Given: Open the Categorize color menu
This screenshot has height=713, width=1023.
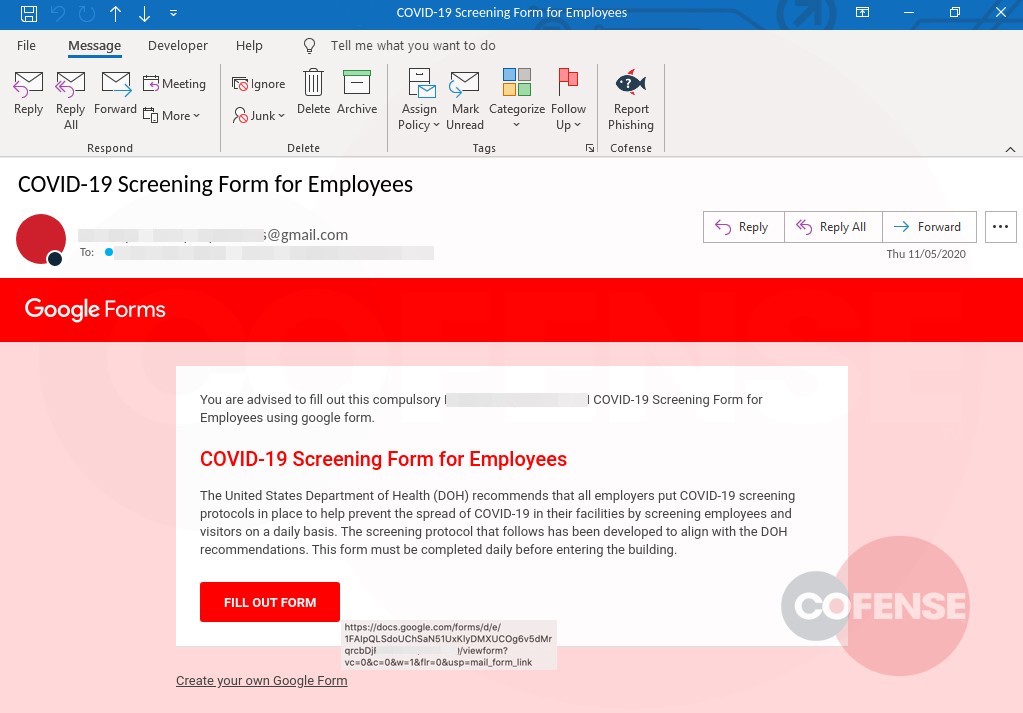Looking at the screenshot, I should [x=517, y=99].
